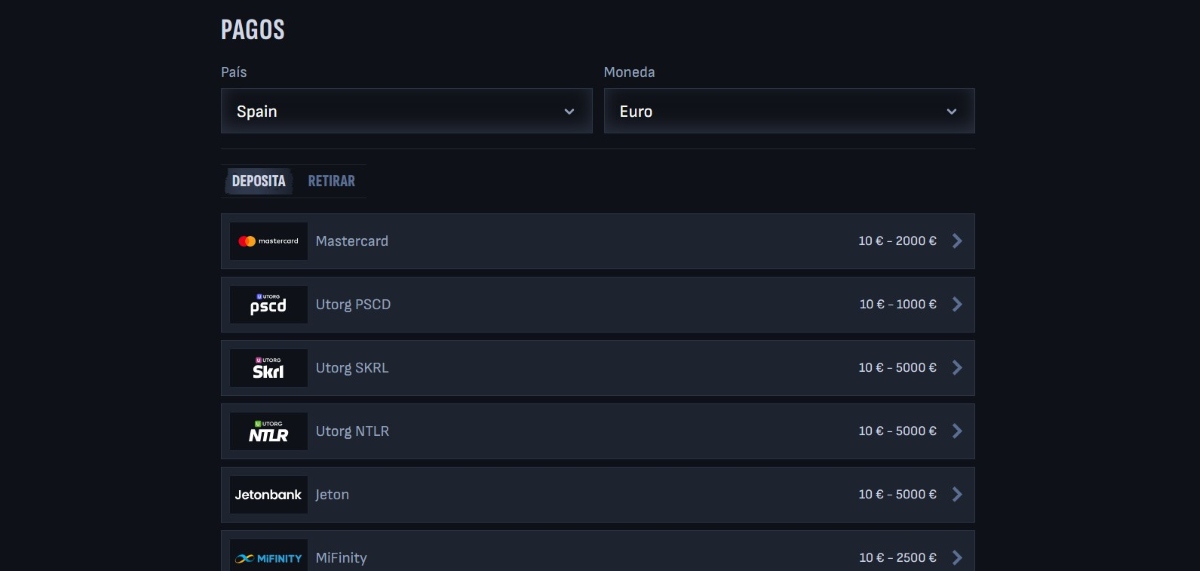Viewport: 1200px width, 571px height.
Task: Switch to the Retirar tab
Action: click(x=331, y=181)
